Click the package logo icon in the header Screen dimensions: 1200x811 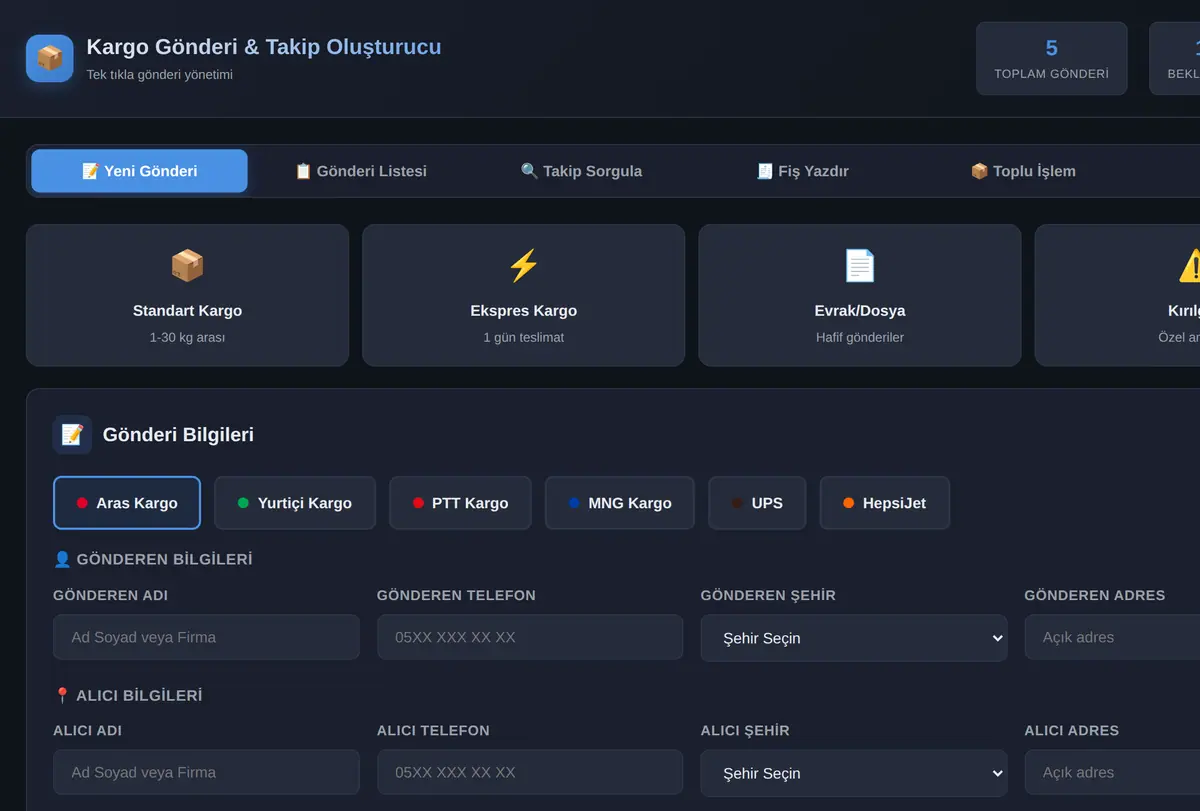pyautogui.click(x=50, y=58)
